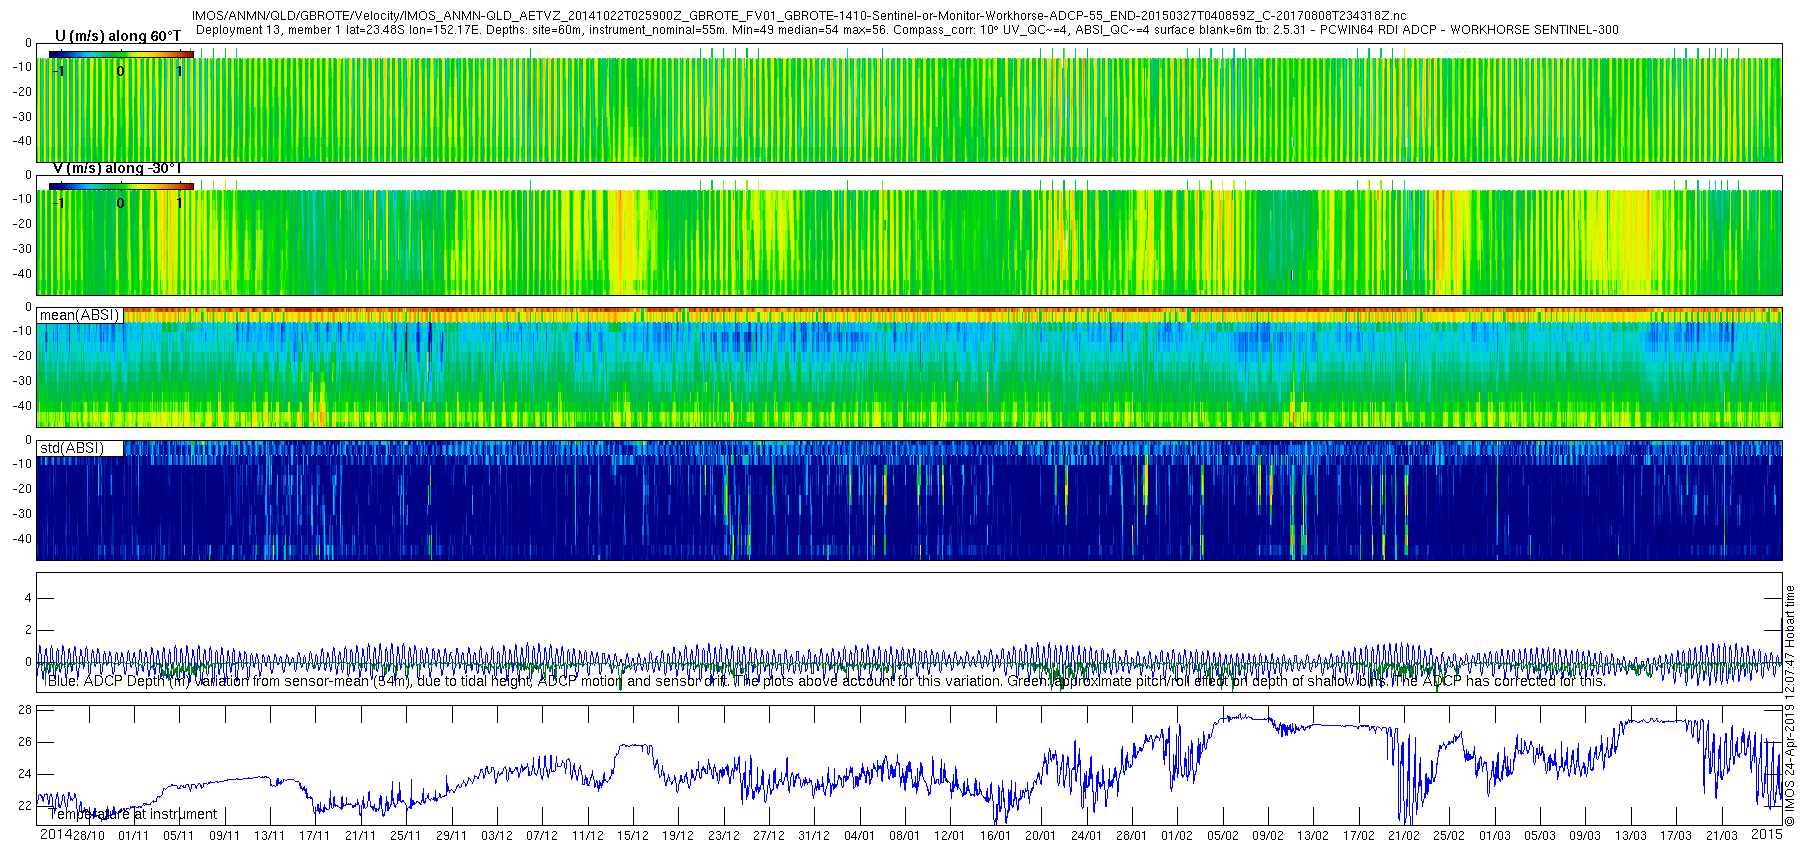Click the 04/01 date tick label

pos(859,836)
